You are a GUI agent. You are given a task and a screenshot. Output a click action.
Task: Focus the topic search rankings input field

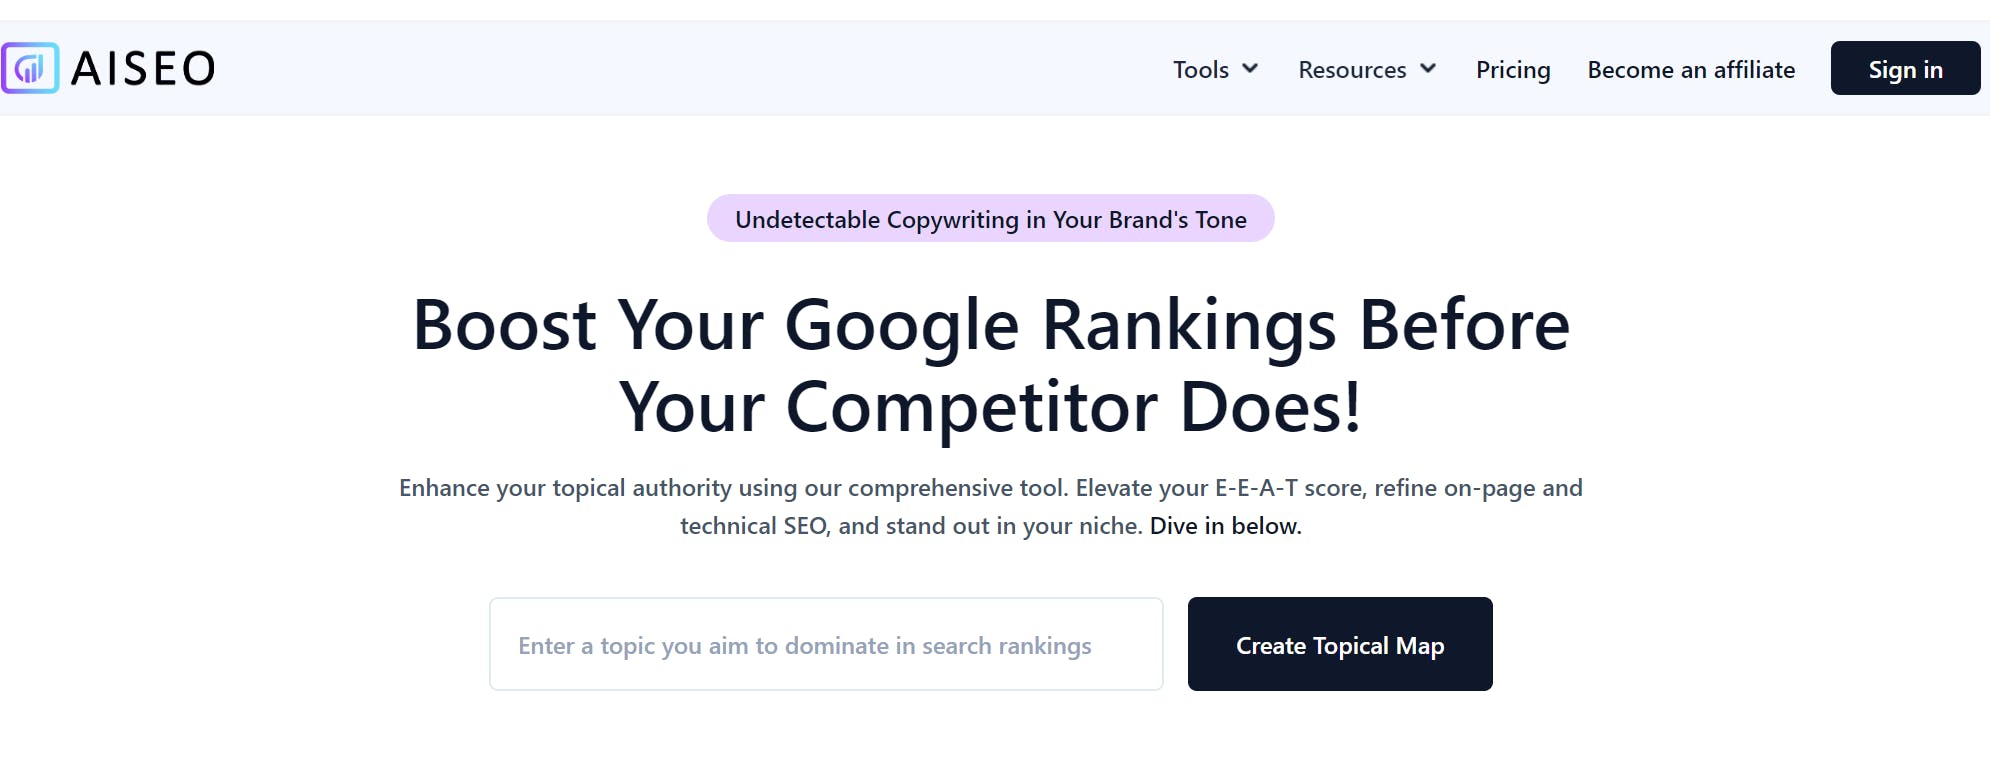coord(826,644)
